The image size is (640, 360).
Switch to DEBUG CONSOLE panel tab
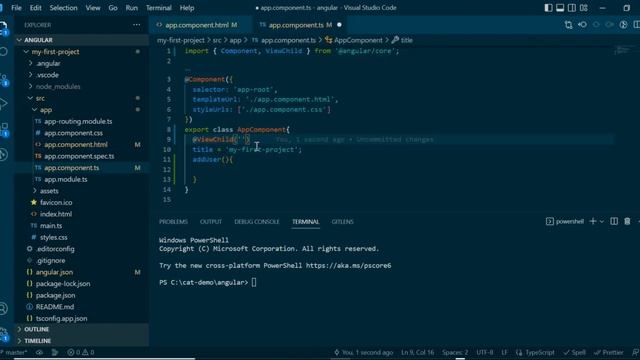point(257,222)
